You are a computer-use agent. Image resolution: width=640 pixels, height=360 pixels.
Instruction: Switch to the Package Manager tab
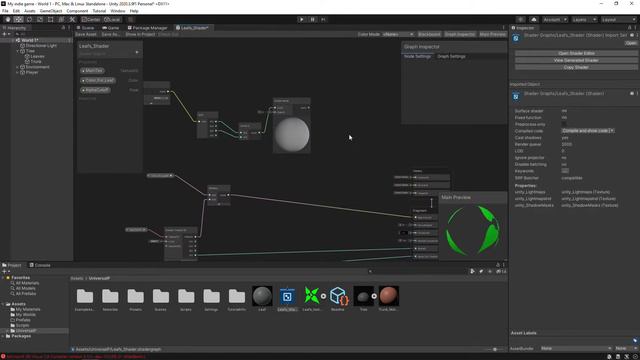[147, 28]
